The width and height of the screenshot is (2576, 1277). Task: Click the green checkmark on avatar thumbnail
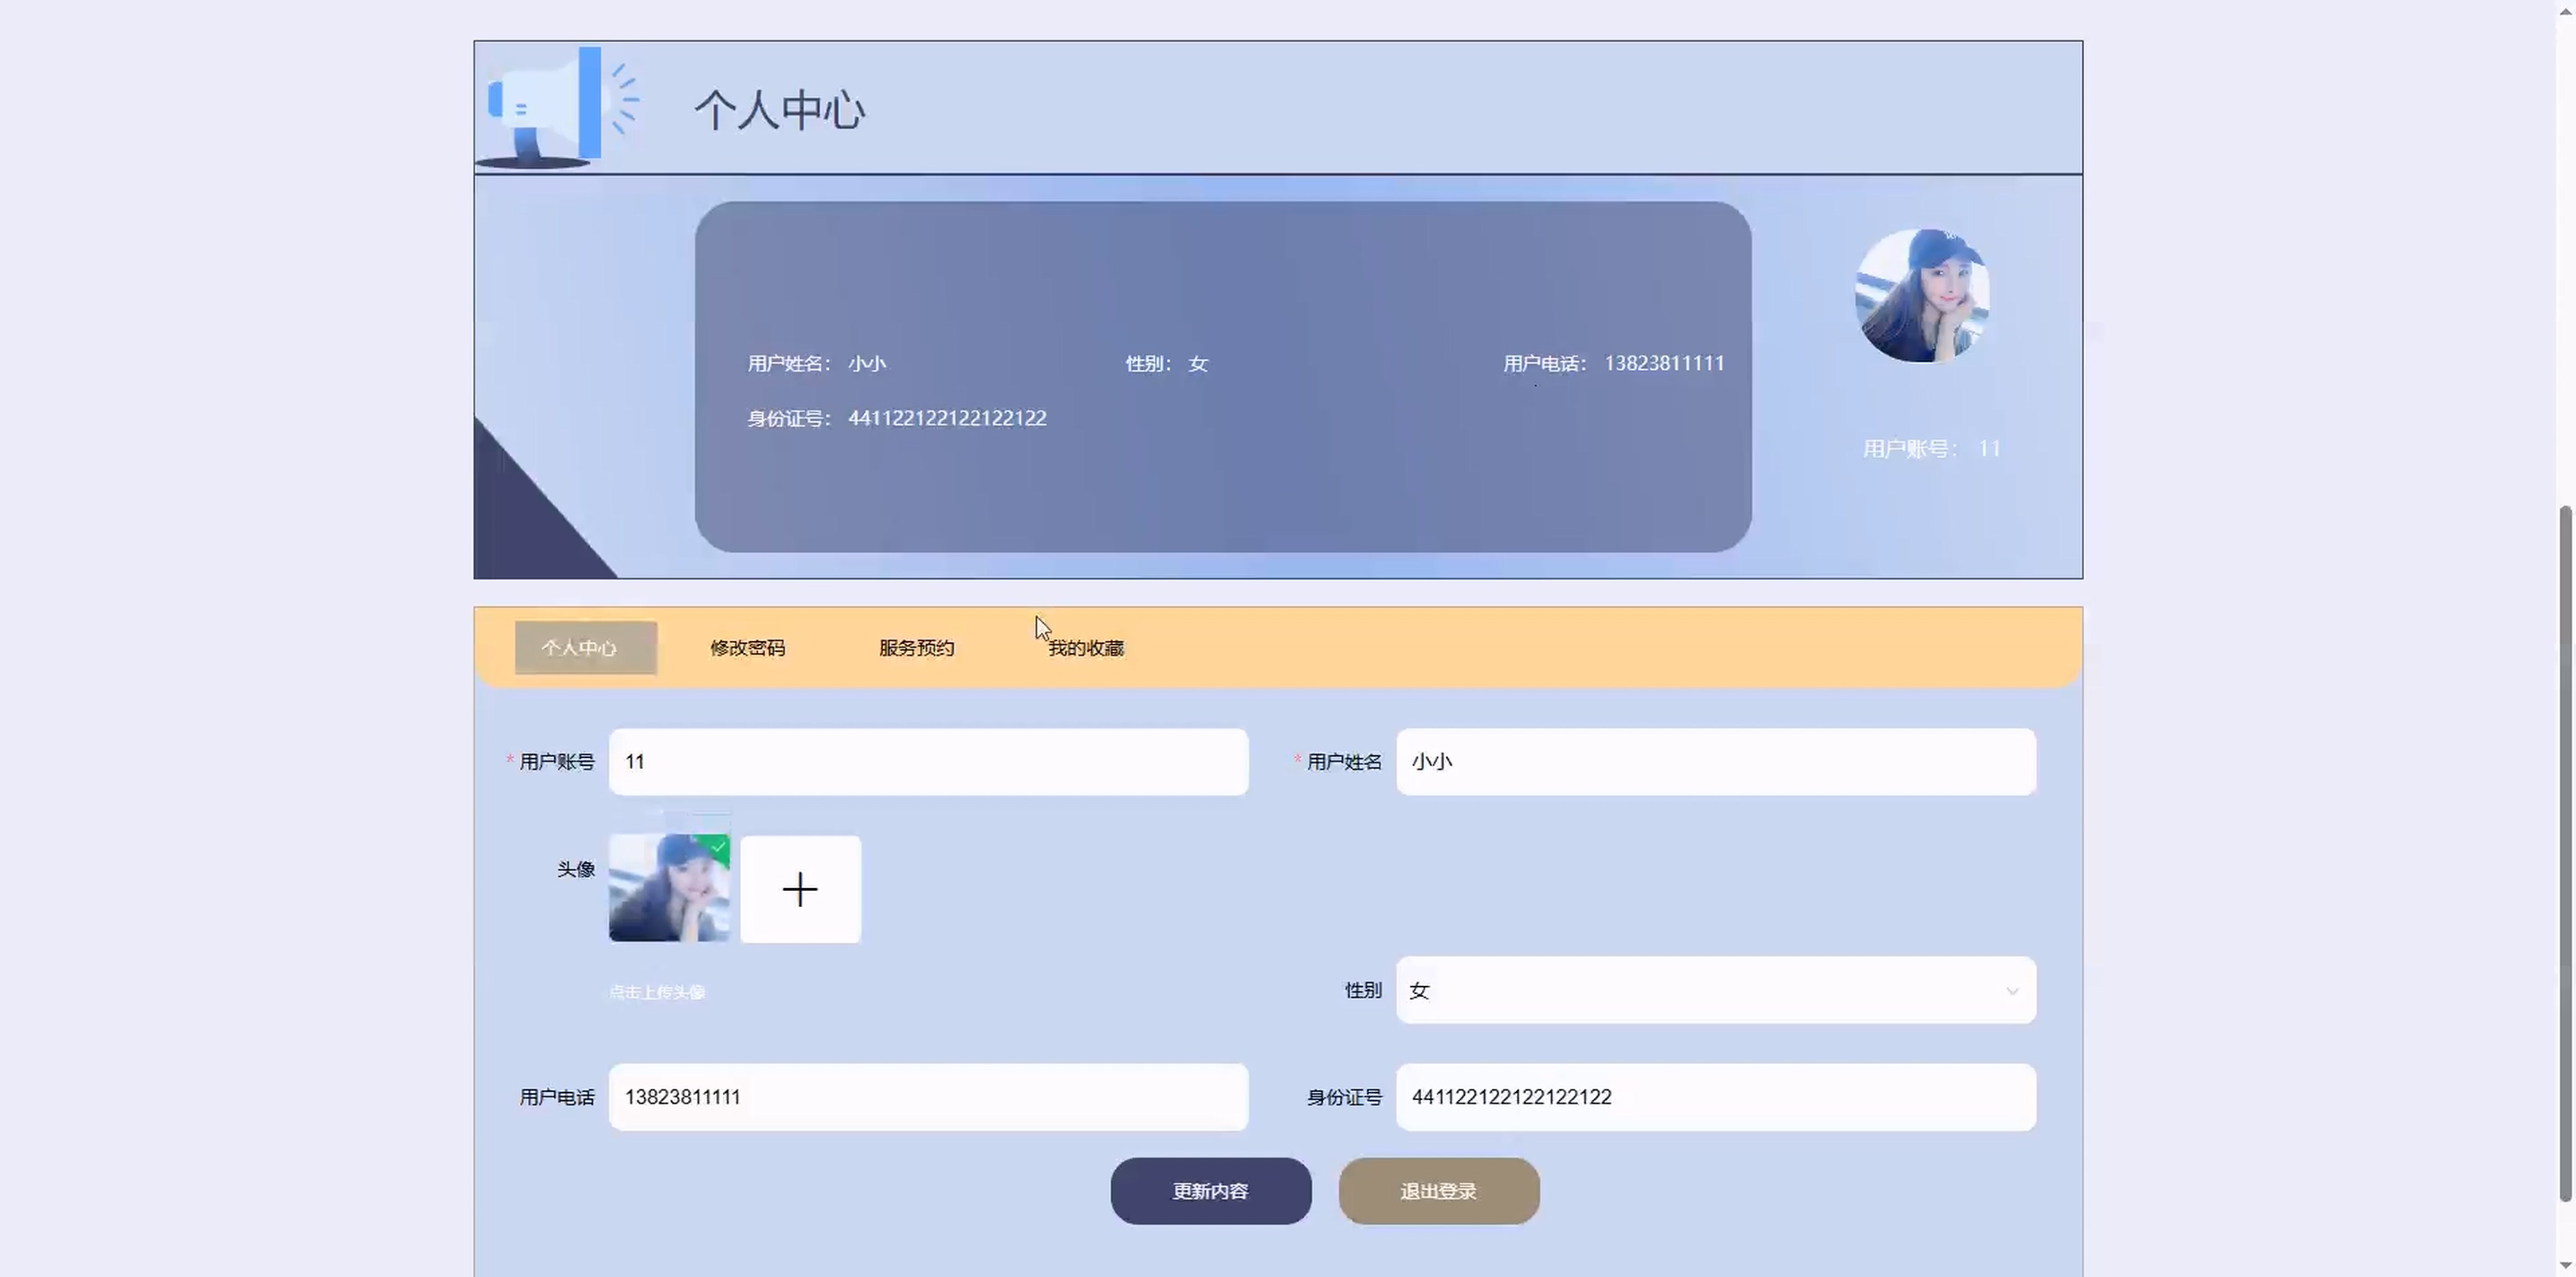[x=718, y=847]
